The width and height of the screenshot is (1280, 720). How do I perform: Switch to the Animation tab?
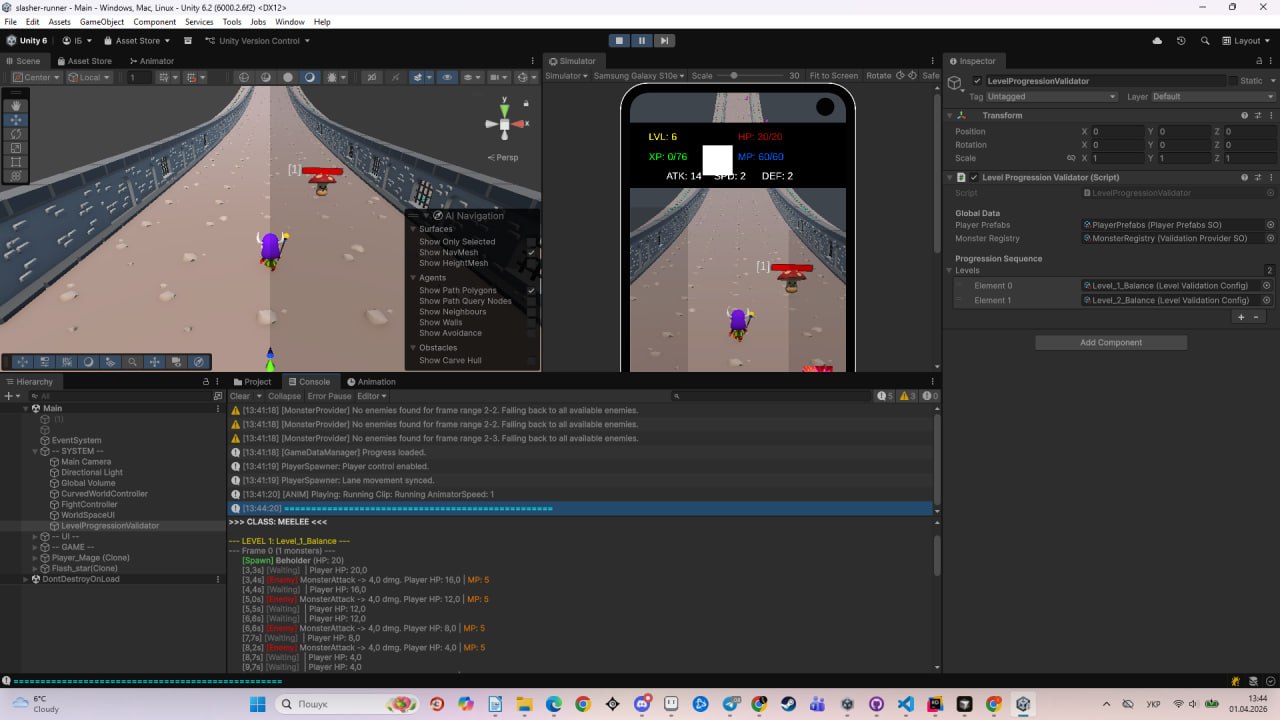point(371,382)
